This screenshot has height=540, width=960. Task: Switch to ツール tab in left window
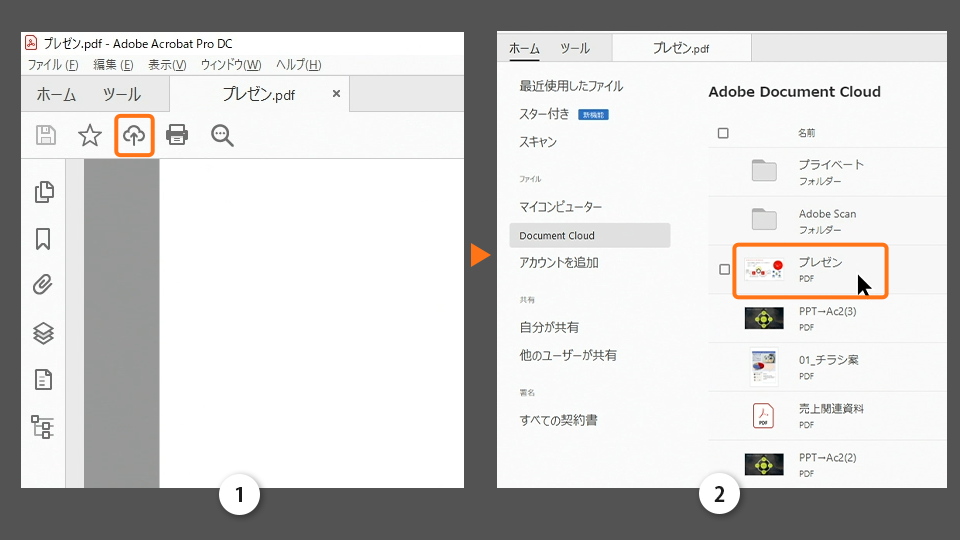point(121,94)
